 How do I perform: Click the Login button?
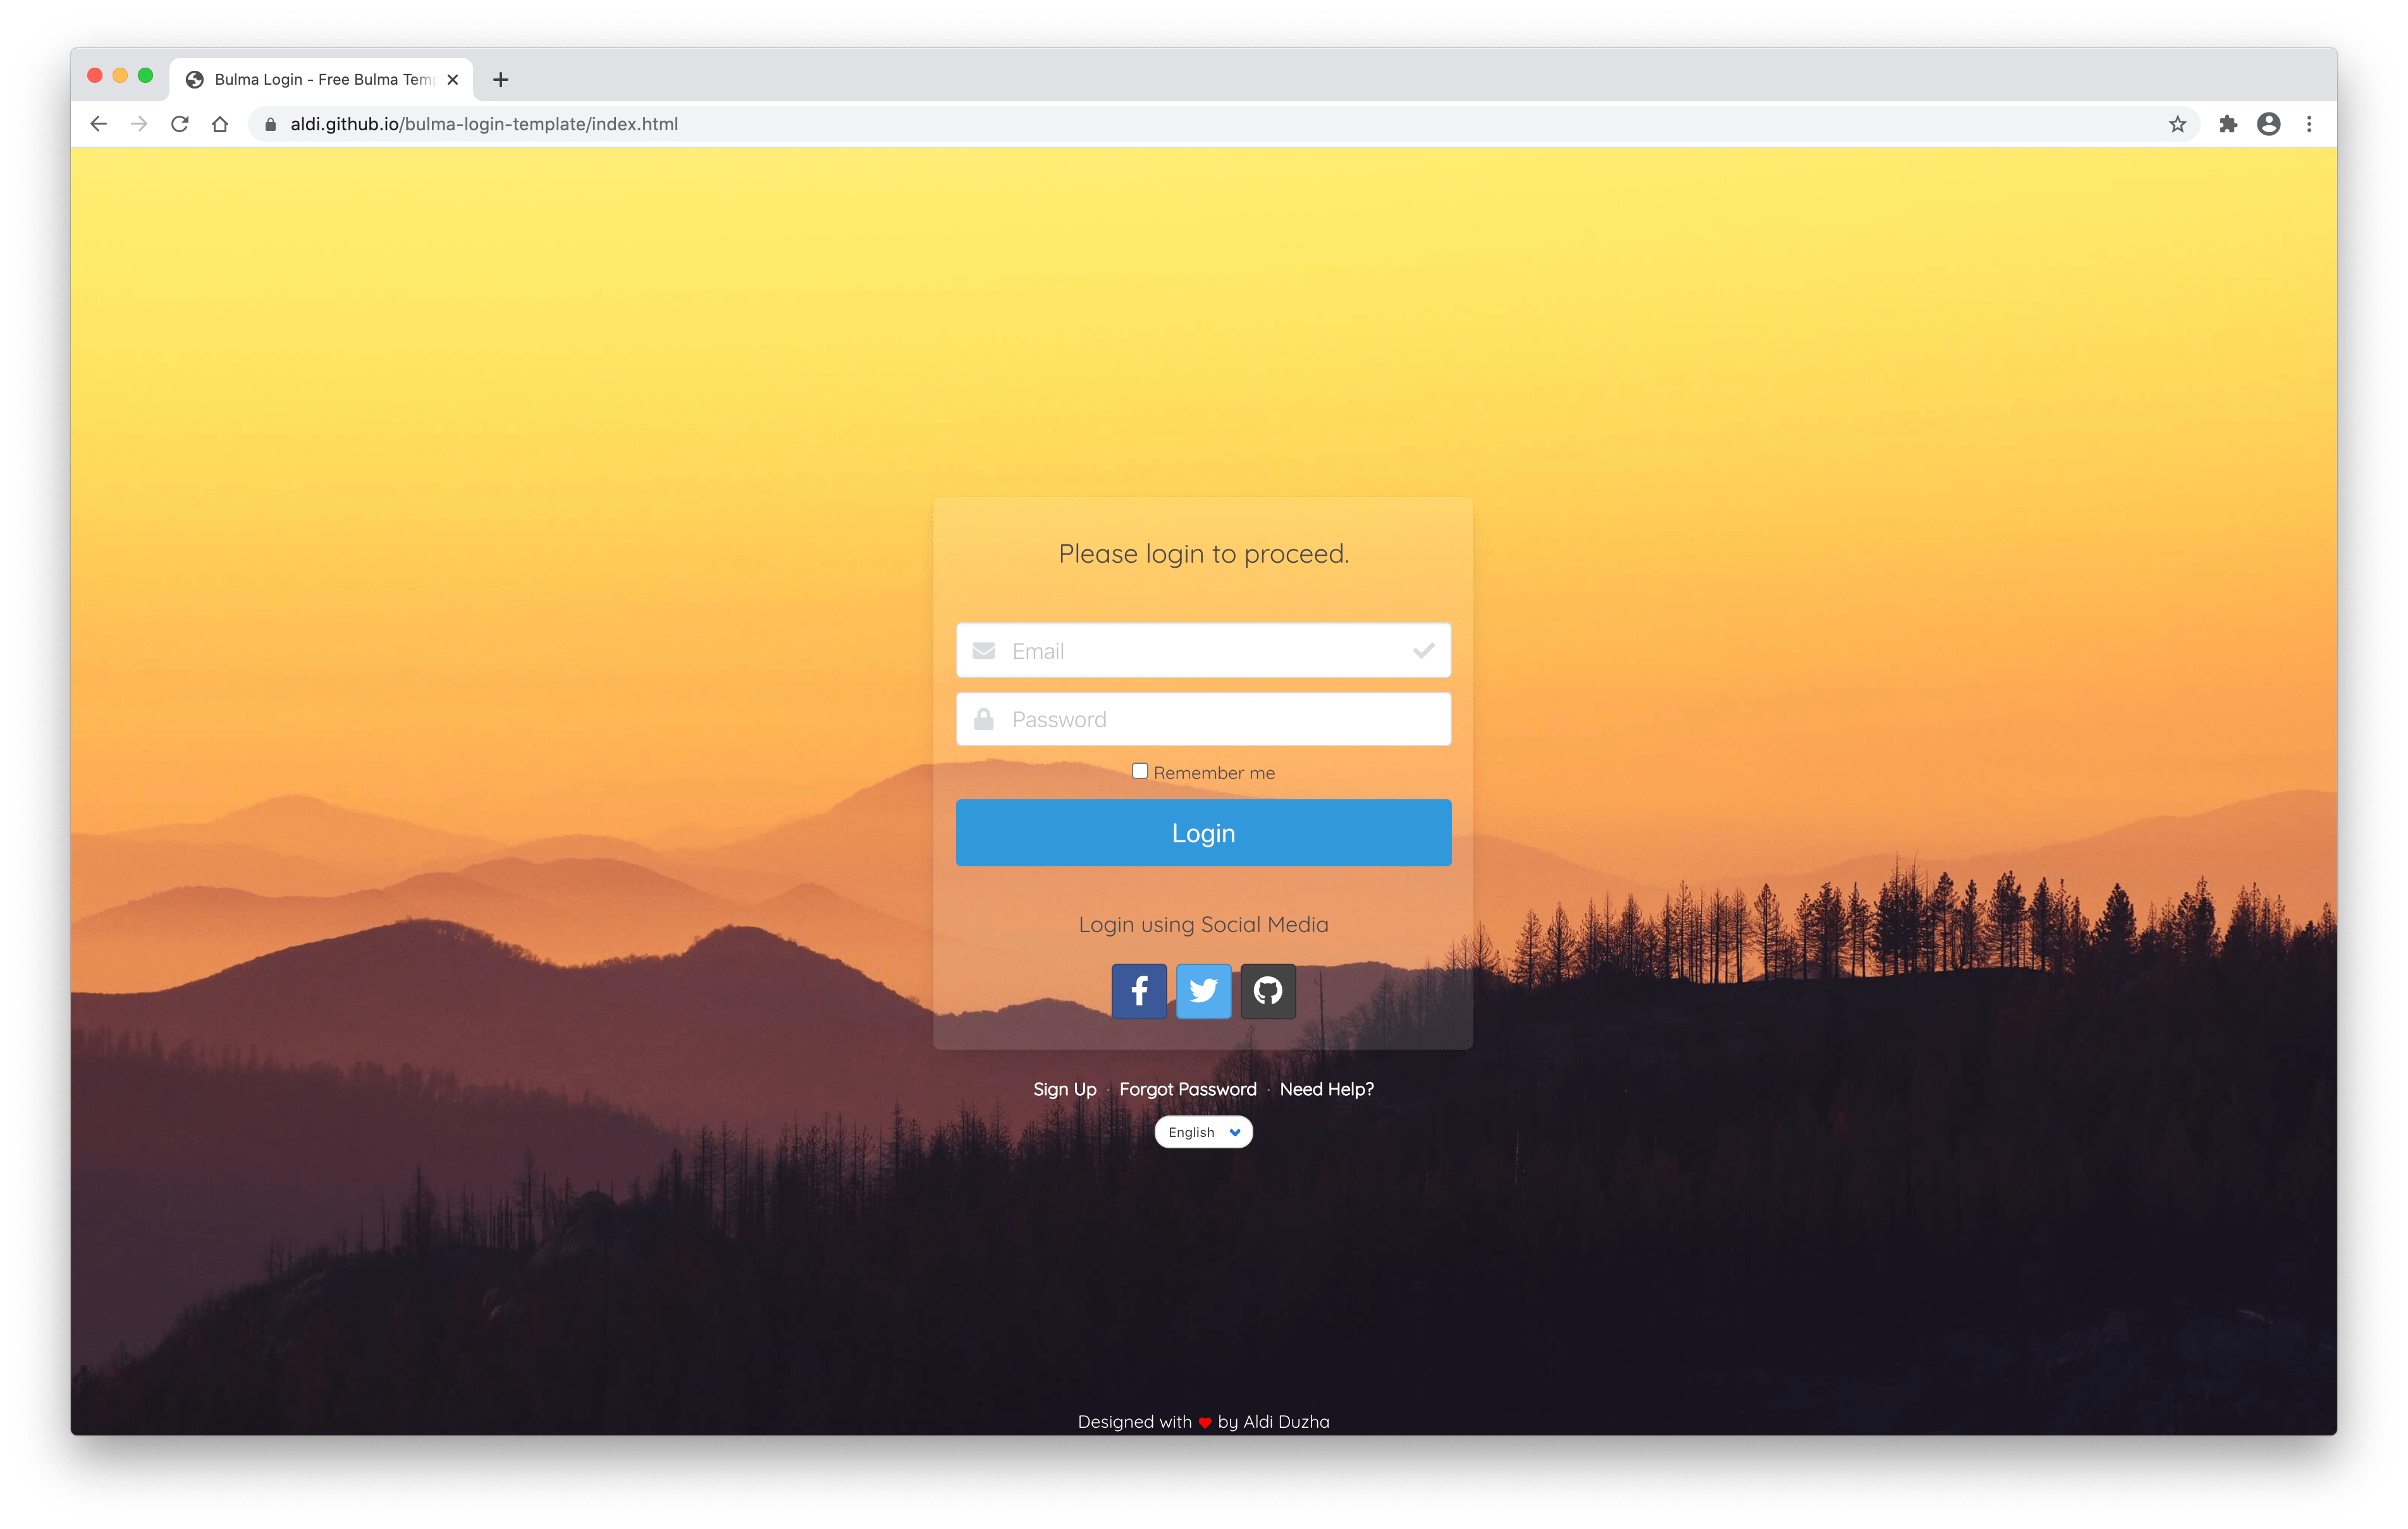point(1204,832)
